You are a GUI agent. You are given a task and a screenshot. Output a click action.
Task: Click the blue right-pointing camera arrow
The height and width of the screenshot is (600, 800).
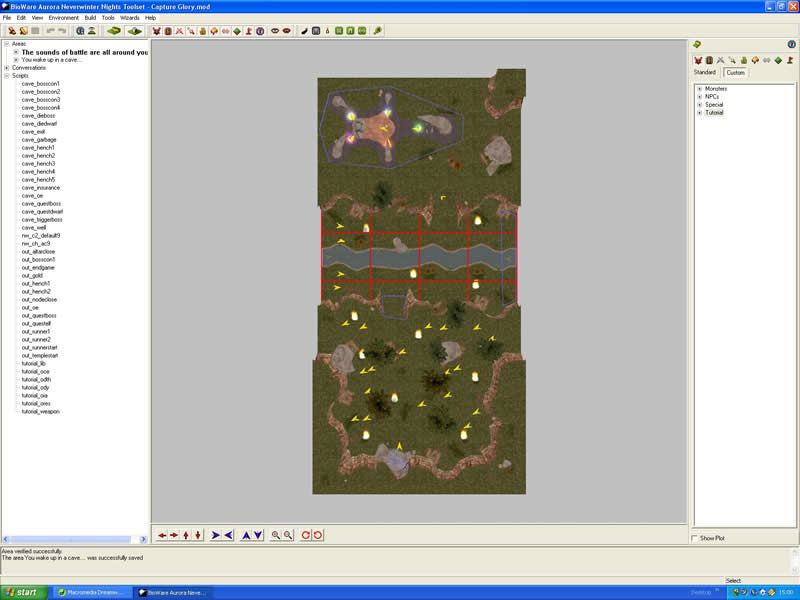[x=215, y=535]
